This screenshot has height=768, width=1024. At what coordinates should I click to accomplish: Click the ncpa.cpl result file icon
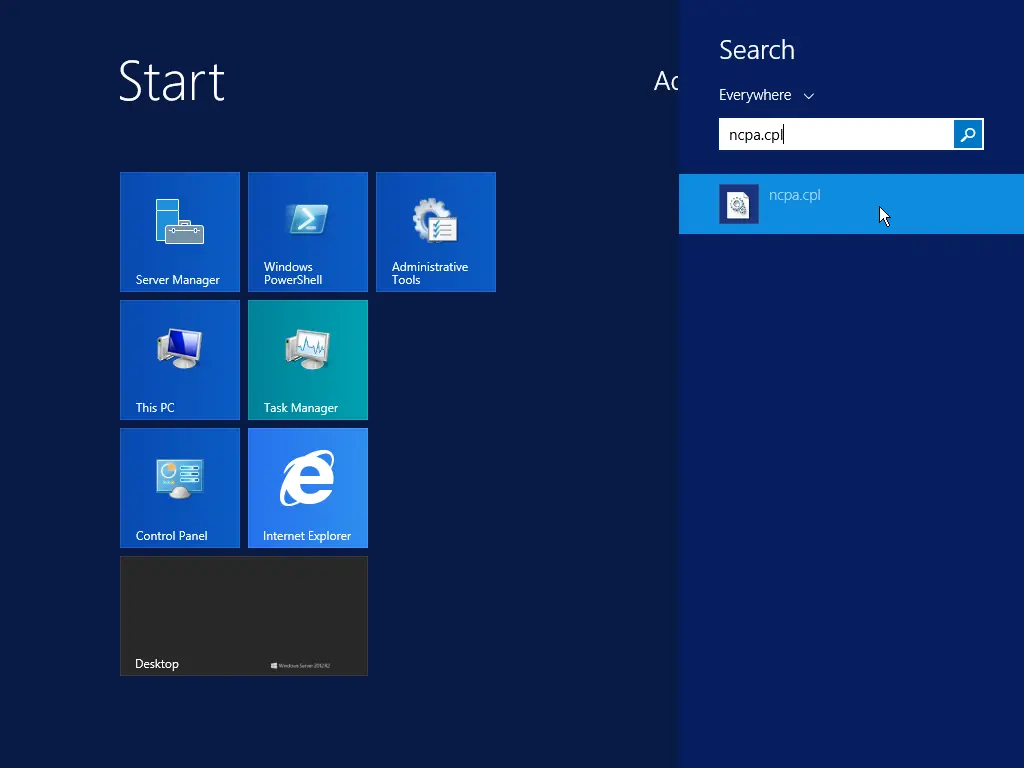pyautogui.click(x=738, y=204)
